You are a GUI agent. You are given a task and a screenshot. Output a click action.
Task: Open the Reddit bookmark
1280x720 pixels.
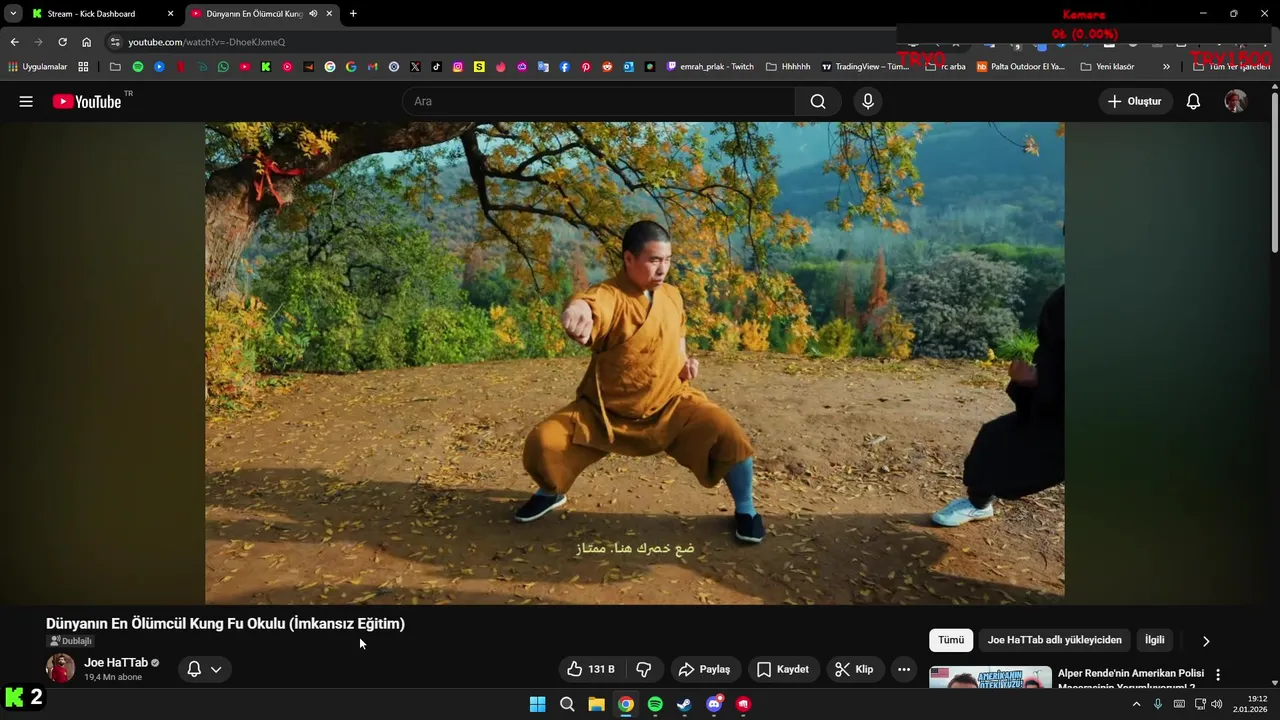(x=607, y=67)
